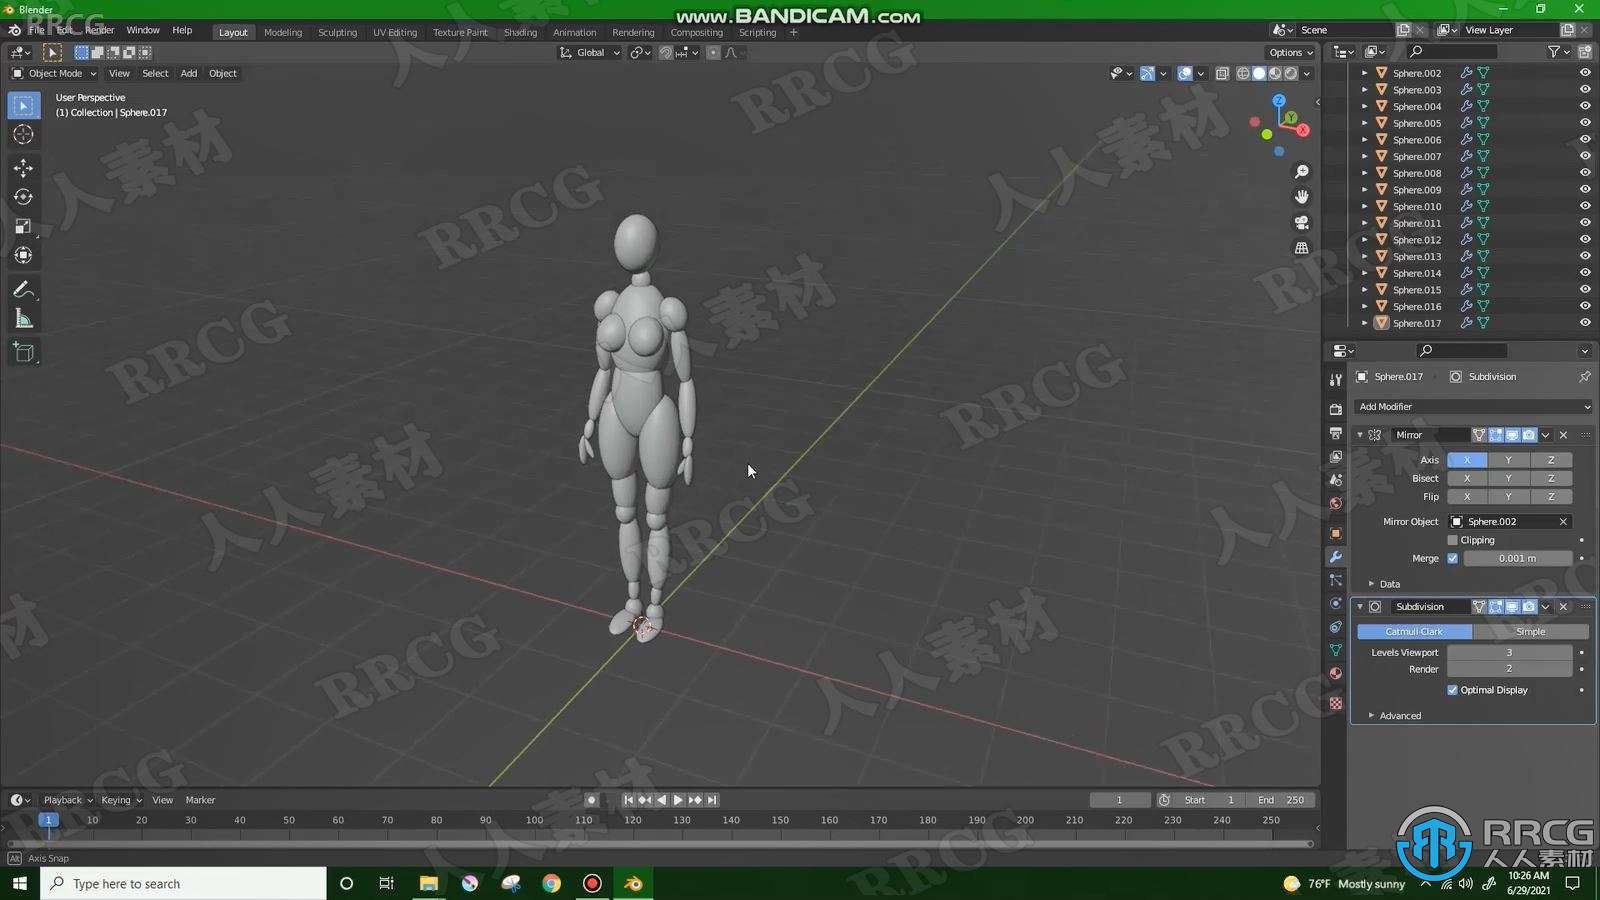Open the Physics properties tab

tap(1335, 603)
